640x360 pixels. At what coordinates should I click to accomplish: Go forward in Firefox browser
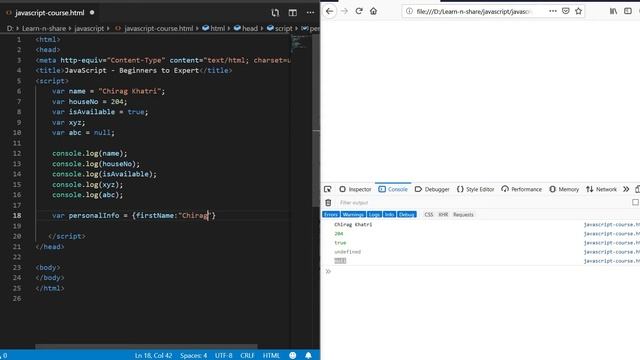point(344,11)
